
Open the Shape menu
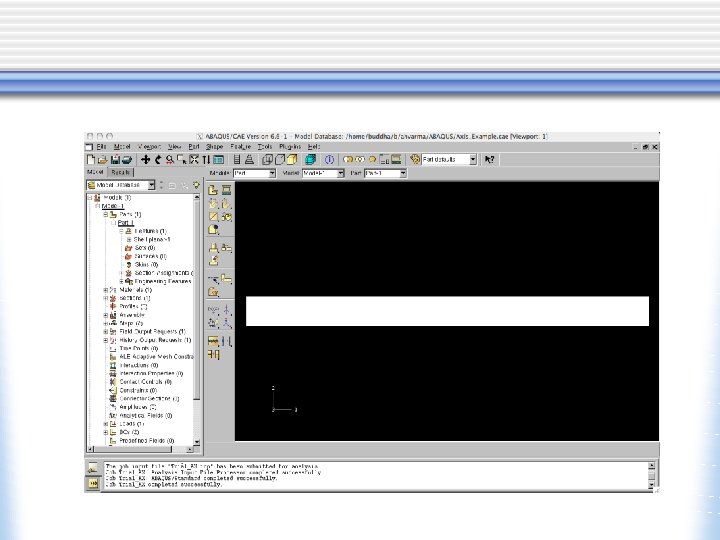[x=214, y=146]
